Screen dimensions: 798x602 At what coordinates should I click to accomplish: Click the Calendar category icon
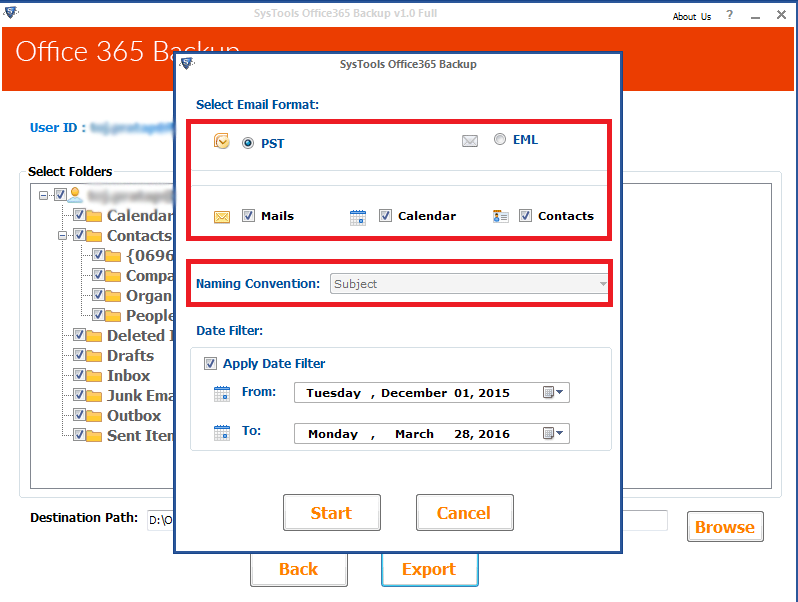click(358, 217)
